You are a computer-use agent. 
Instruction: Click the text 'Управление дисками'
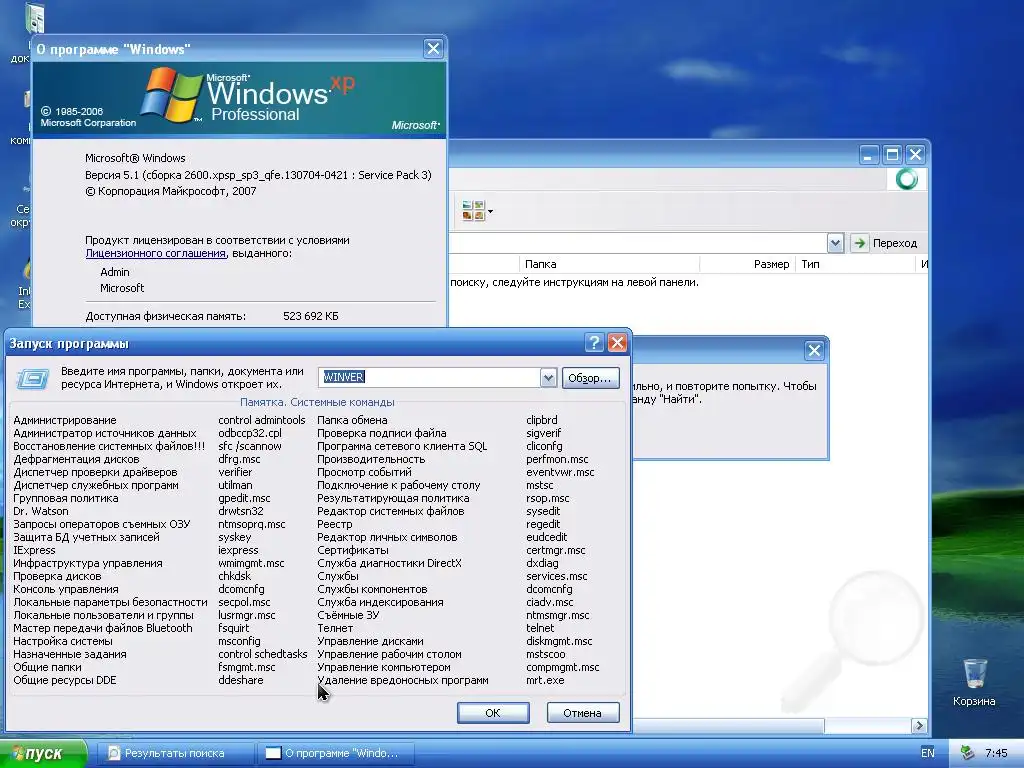370,641
